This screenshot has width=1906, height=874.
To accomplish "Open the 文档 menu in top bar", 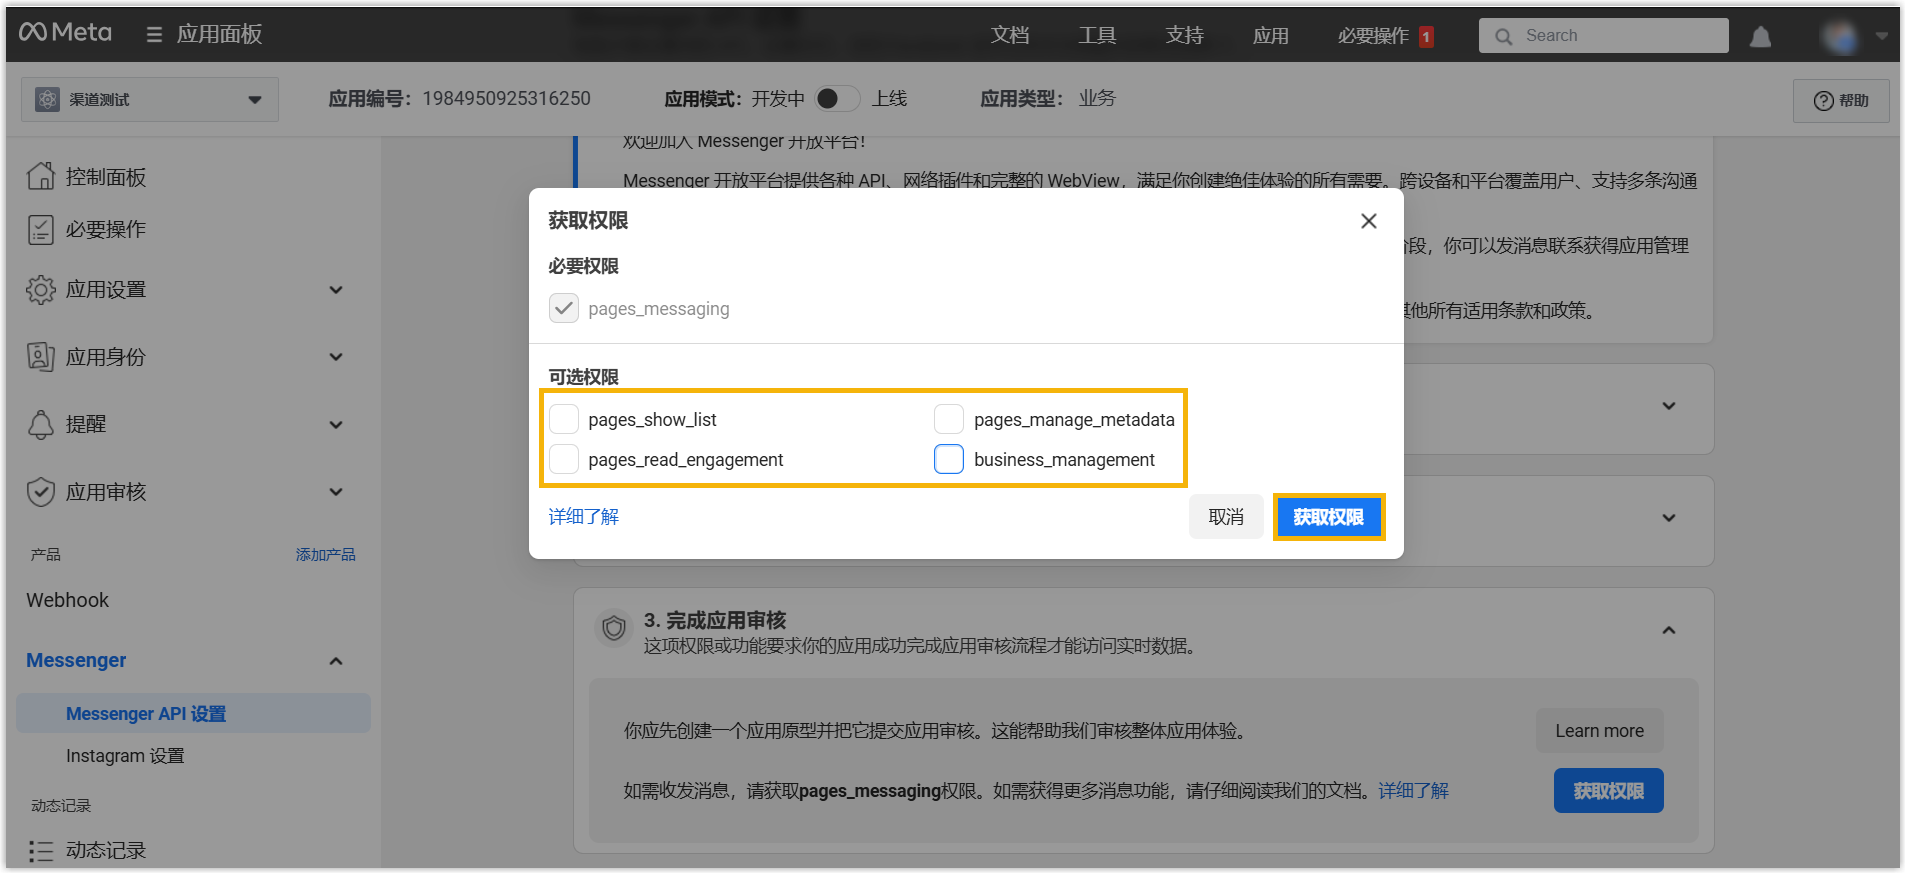I will pos(1009,36).
